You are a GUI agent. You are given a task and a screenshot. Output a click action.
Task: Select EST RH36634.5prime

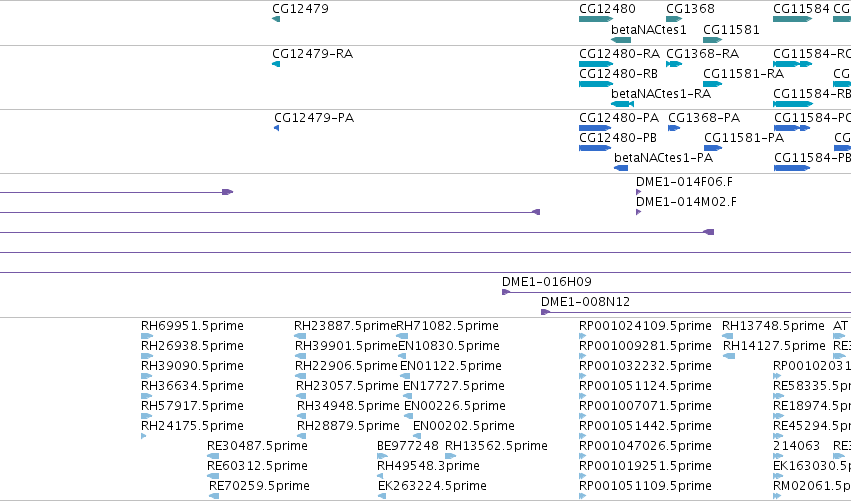(x=192, y=386)
